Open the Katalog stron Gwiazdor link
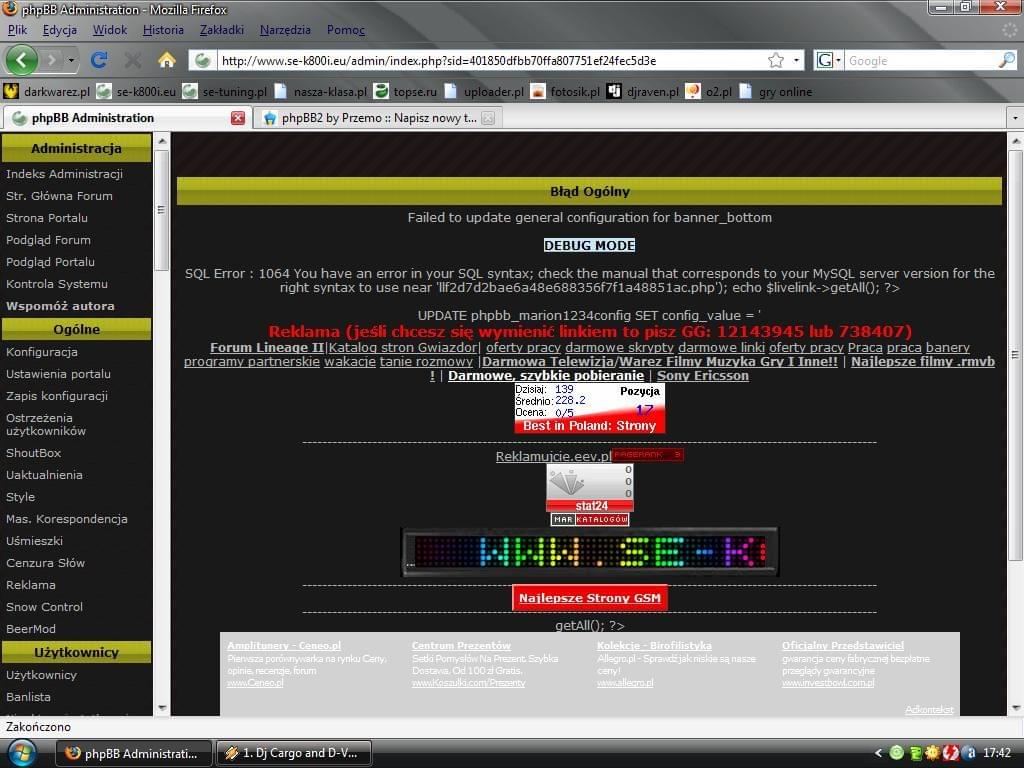The image size is (1024, 768). point(403,347)
